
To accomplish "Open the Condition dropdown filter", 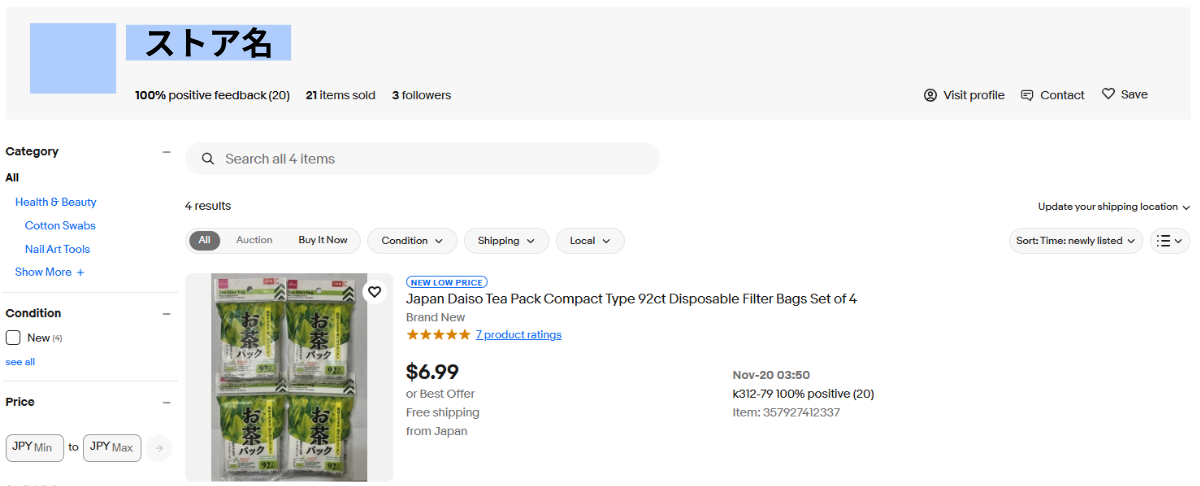I will 412,241.
